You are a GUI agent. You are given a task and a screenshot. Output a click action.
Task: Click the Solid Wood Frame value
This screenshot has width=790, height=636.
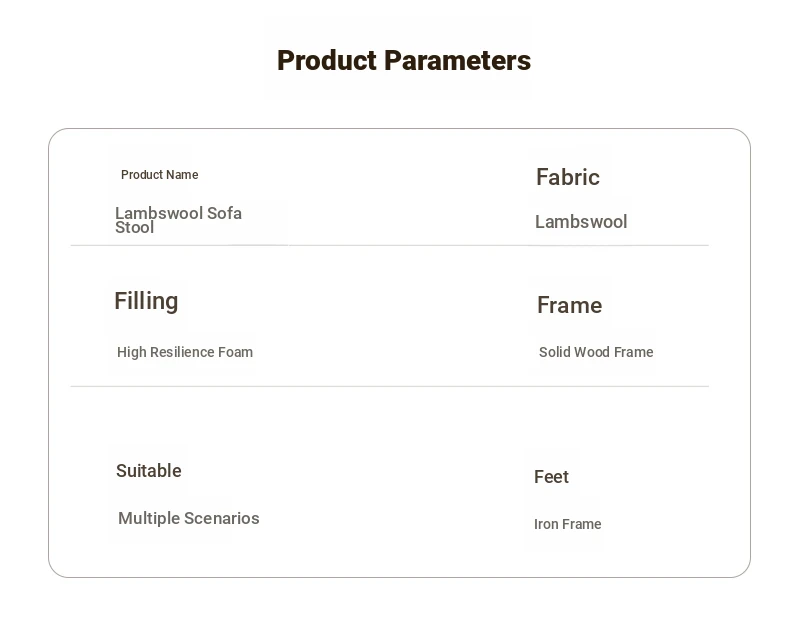596,352
